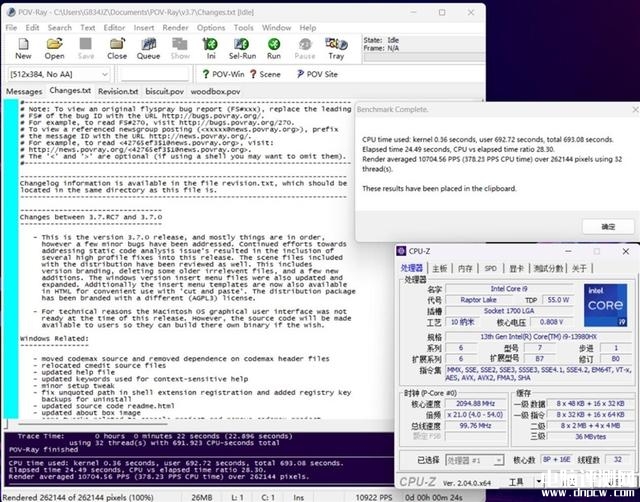Viewport: 640px width, 502px height.
Task: Open the render Queue icon
Action: click(x=148, y=49)
